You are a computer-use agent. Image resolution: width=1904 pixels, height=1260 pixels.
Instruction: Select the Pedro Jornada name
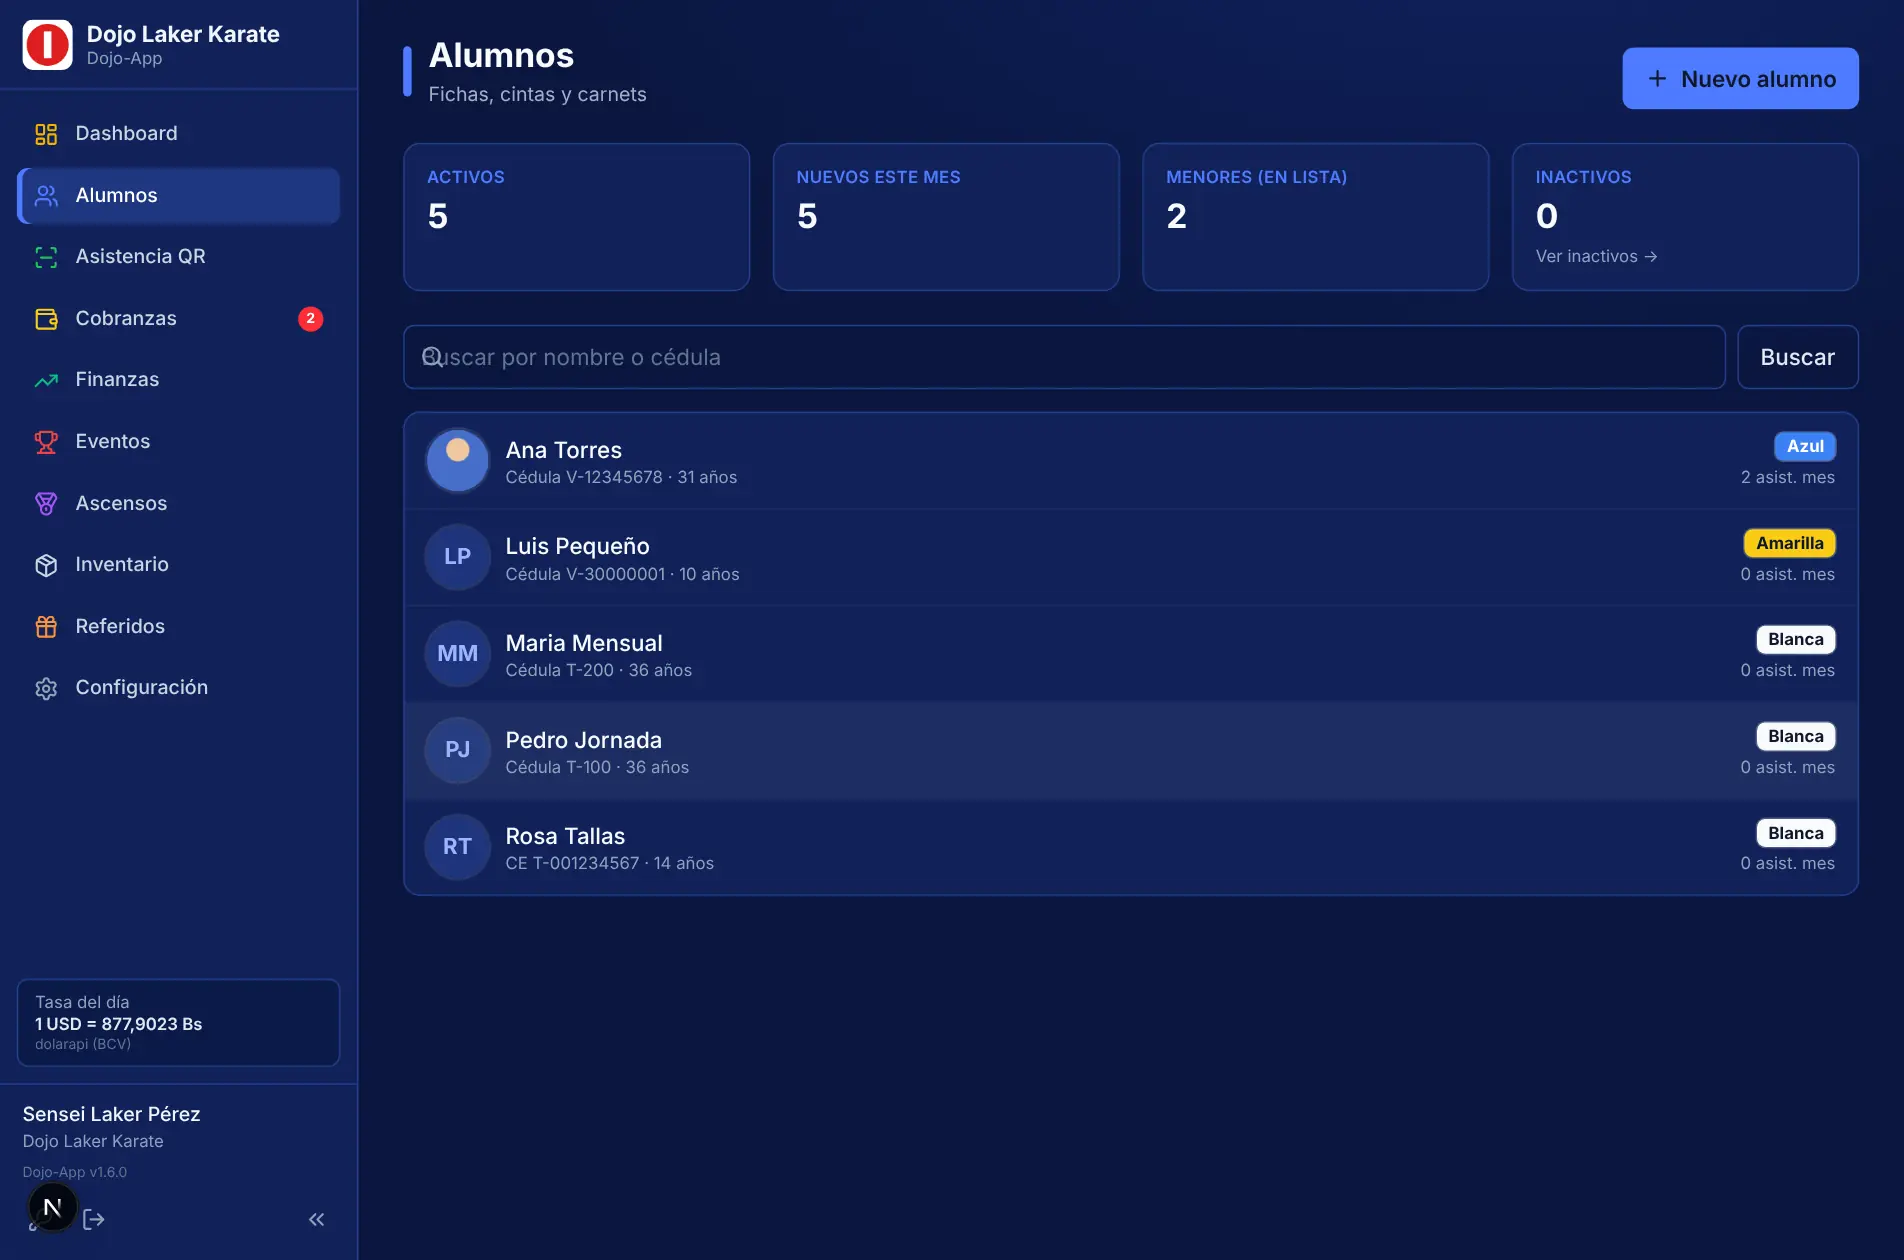pos(583,740)
